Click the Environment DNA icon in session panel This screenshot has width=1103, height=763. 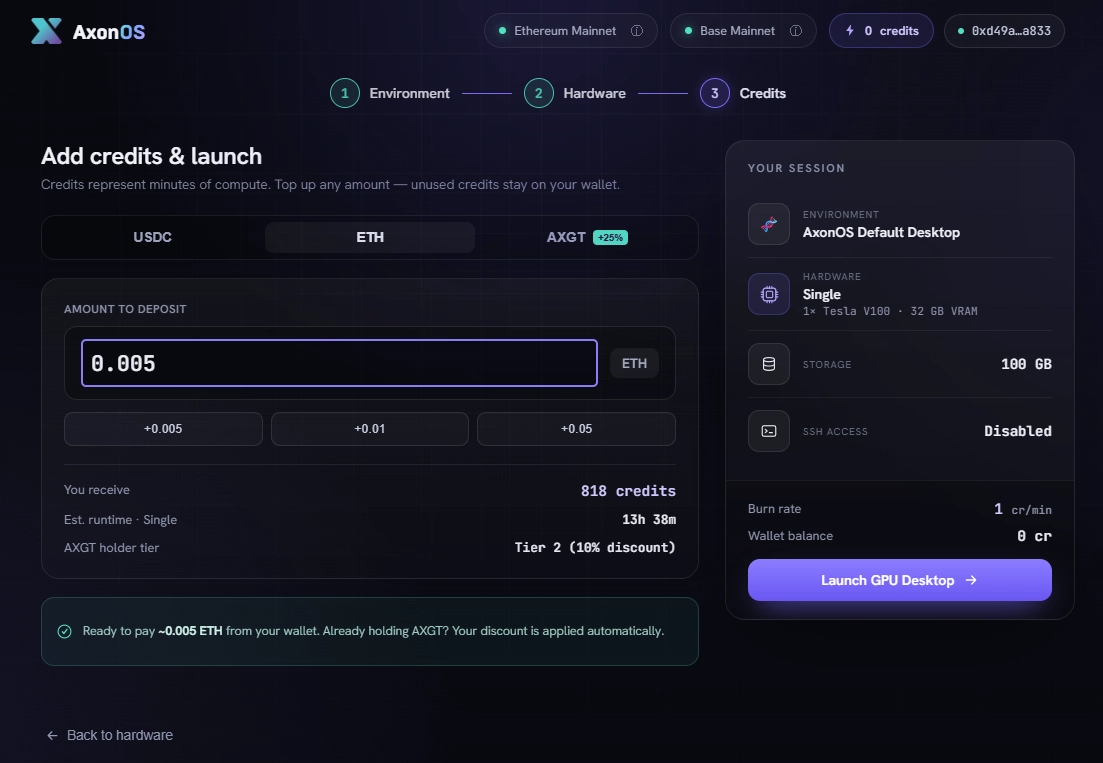[x=769, y=224]
